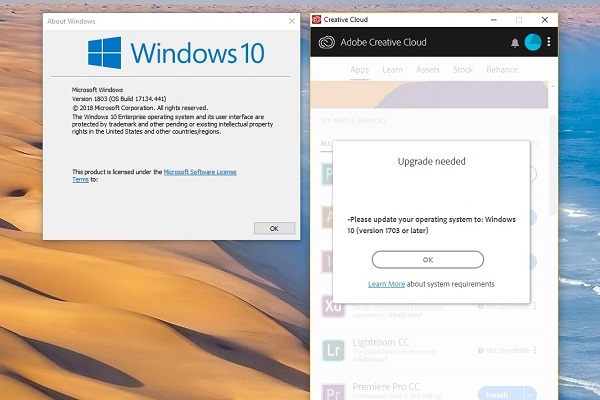This screenshot has height=400, width=600.
Task: Open the Creative Cloud profile avatar
Action: [533, 42]
